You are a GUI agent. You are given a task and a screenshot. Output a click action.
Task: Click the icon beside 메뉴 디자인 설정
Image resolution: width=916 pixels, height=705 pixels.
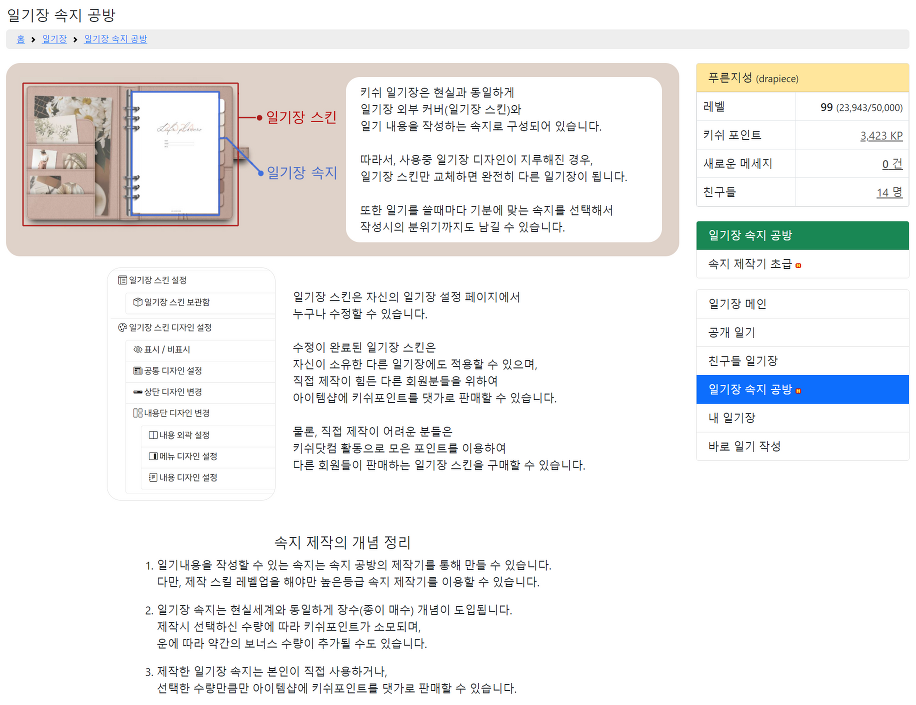coord(153,456)
